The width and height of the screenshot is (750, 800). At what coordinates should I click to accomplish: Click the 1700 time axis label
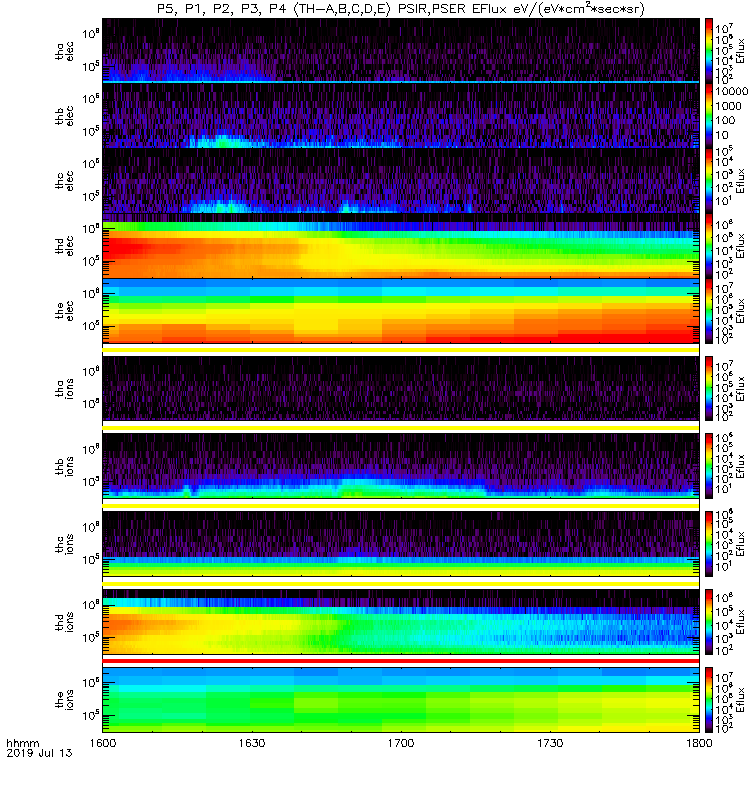coord(401,743)
